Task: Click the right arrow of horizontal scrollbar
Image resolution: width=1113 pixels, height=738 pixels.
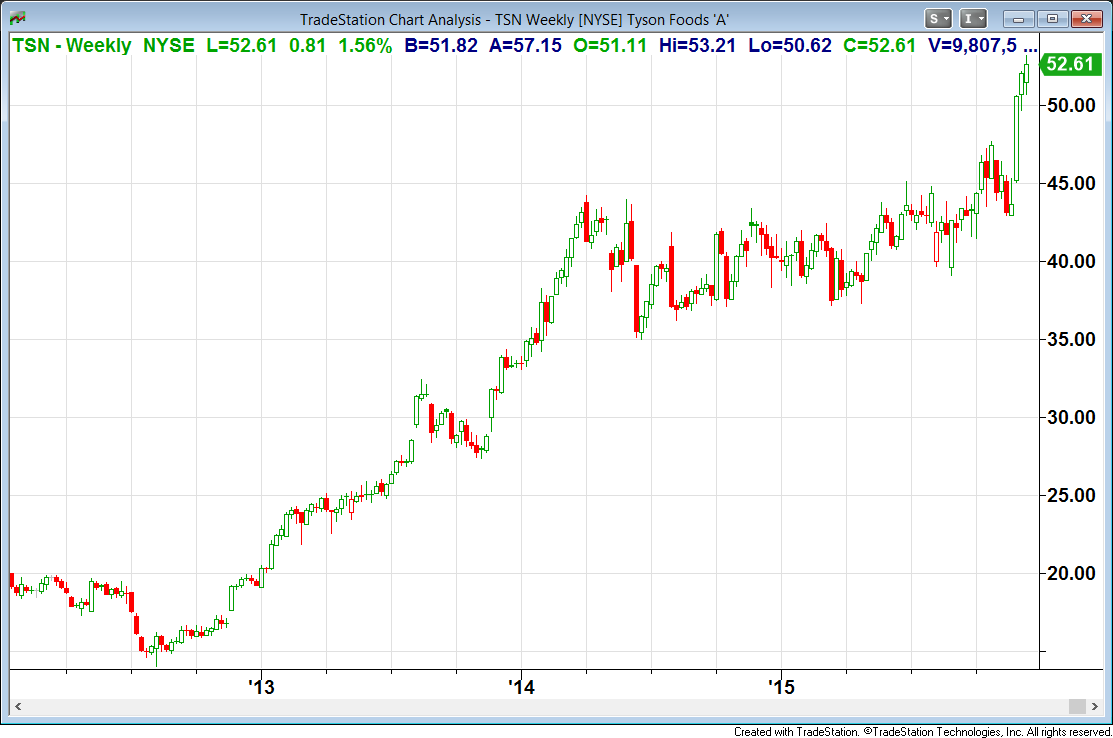Action: (1095, 706)
